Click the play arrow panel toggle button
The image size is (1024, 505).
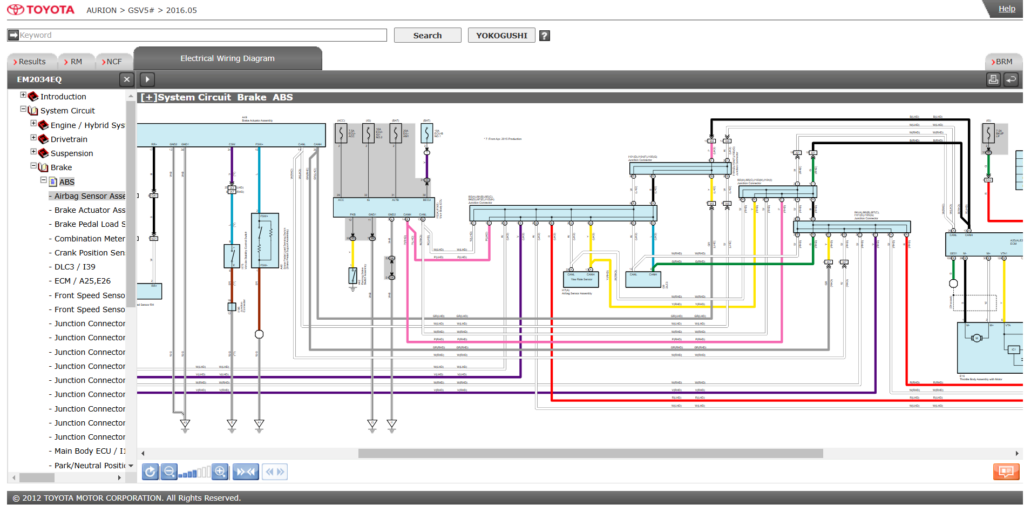147,80
